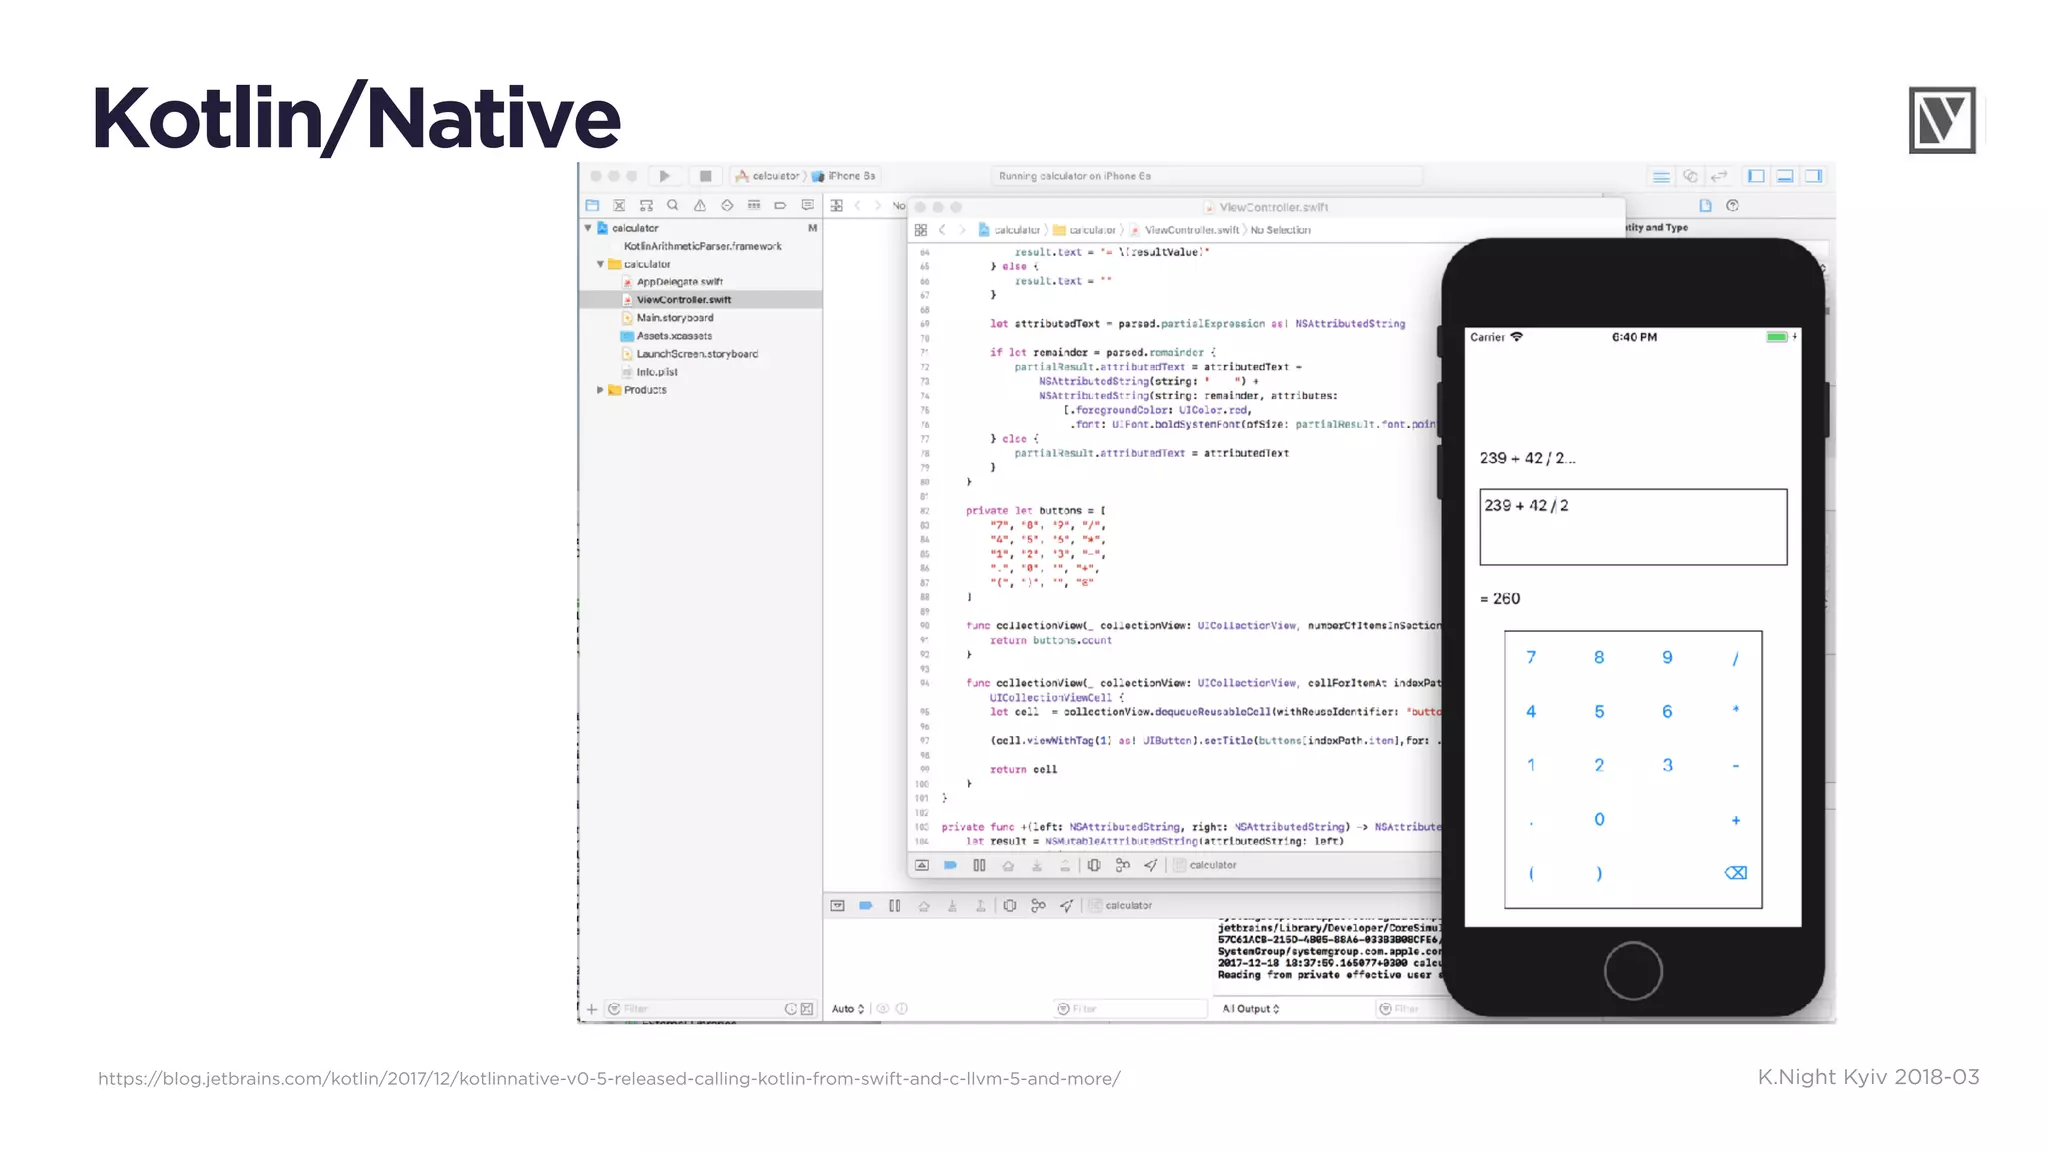
Task: Toggle breakpoints in the front window debug bar
Action: [x=950, y=865]
